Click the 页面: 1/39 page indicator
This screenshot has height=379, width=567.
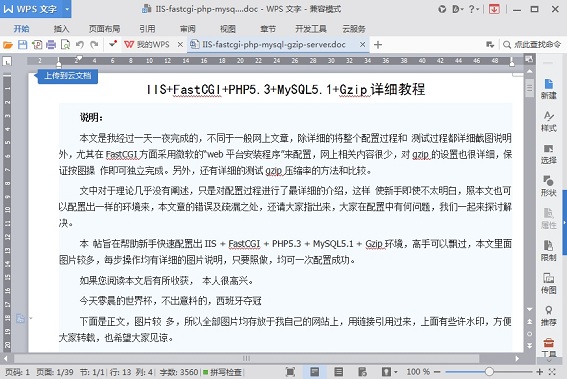point(55,372)
